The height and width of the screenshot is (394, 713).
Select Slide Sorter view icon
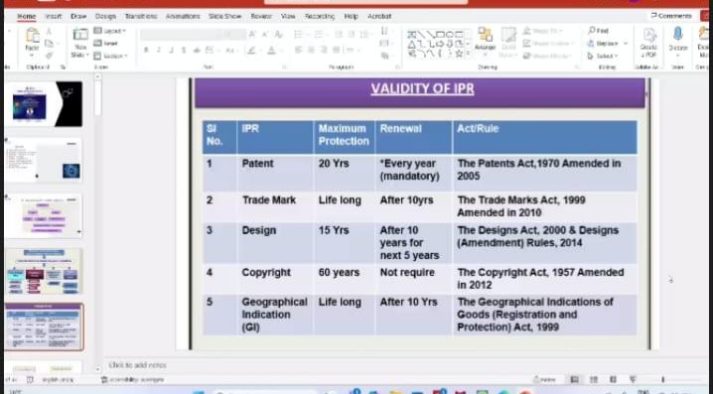point(593,379)
